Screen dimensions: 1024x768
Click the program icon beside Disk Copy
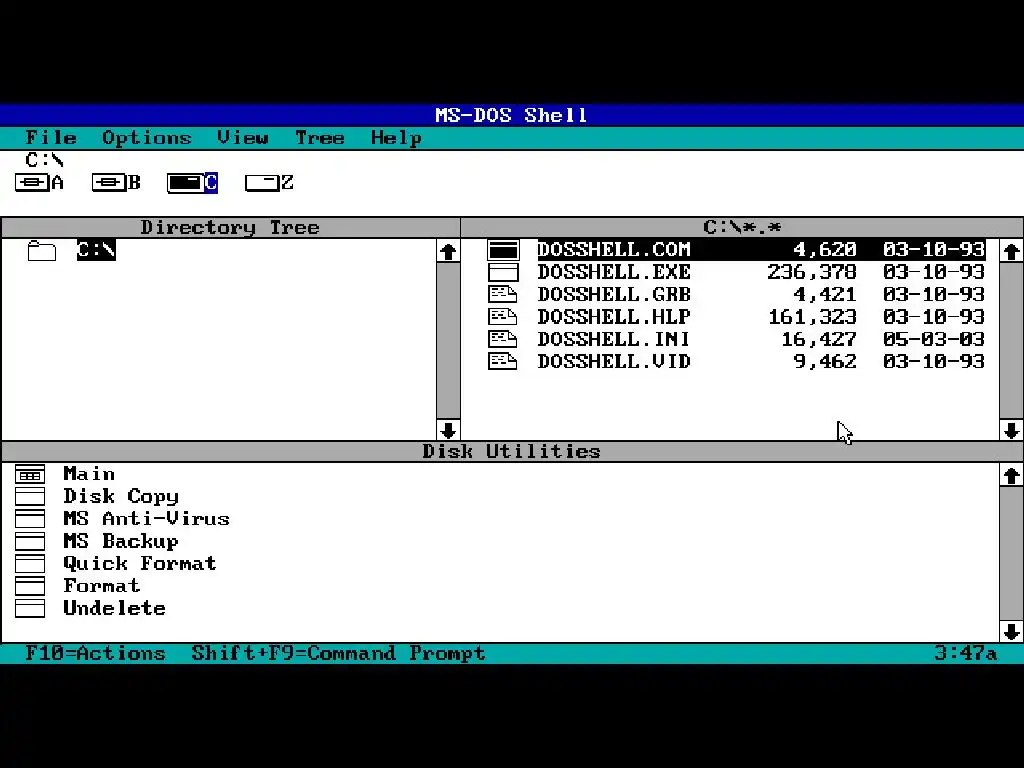point(30,496)
